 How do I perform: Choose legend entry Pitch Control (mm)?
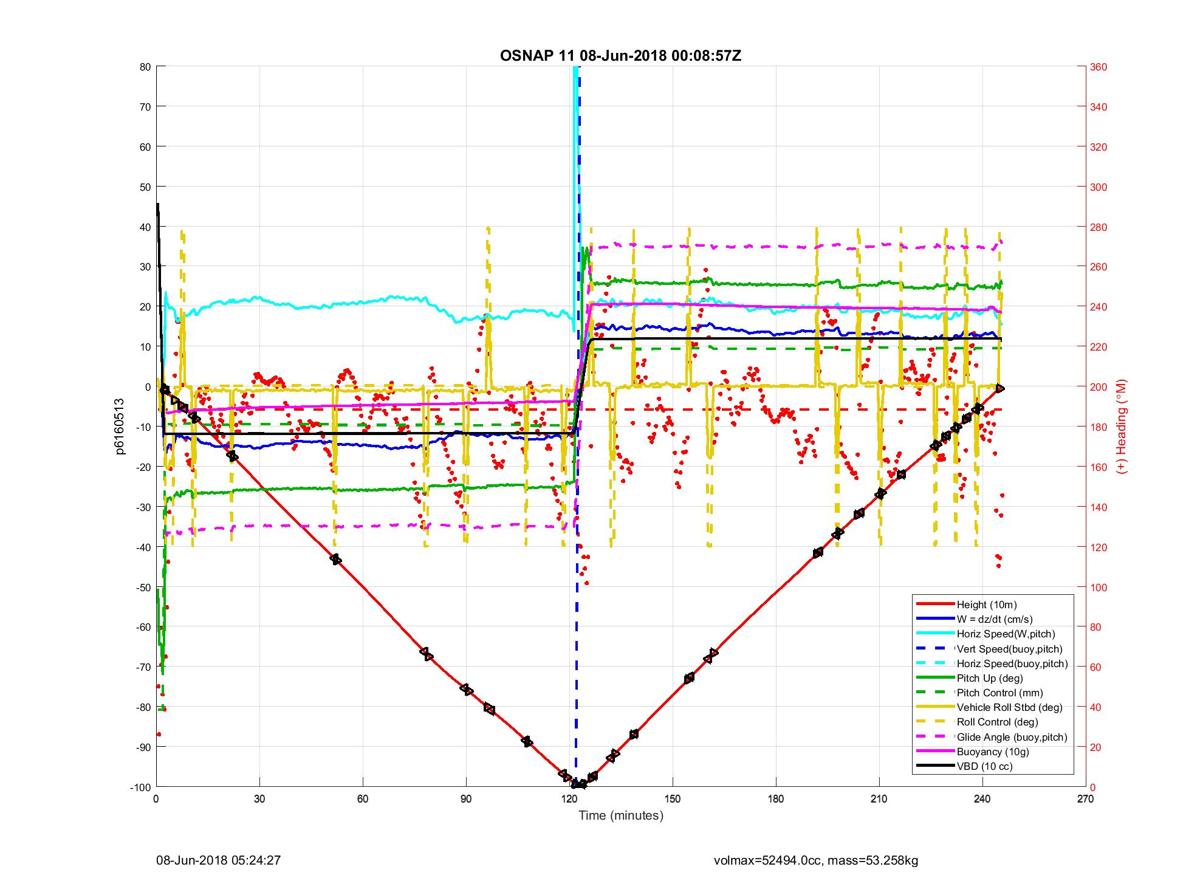pos(998,693)
